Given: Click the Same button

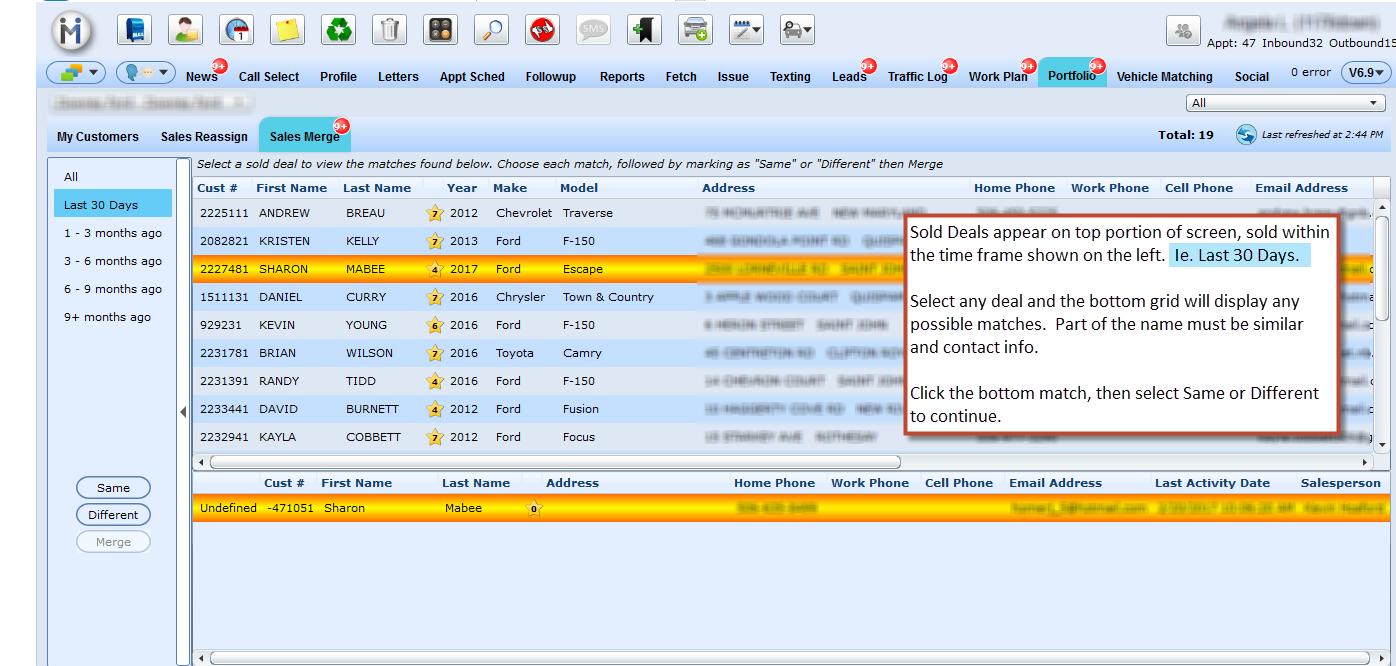Looking at the screenshot, I should [x=113, y=488].
